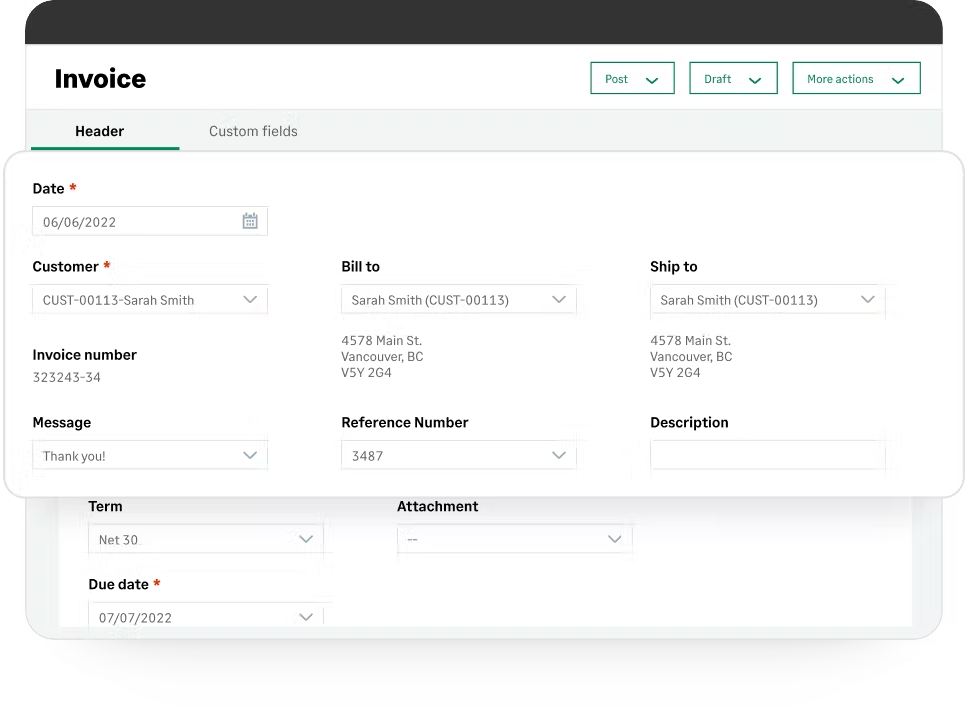Open the Customer dropdown CUST-00113-Sarah Smith

click(x=150, y=300)
